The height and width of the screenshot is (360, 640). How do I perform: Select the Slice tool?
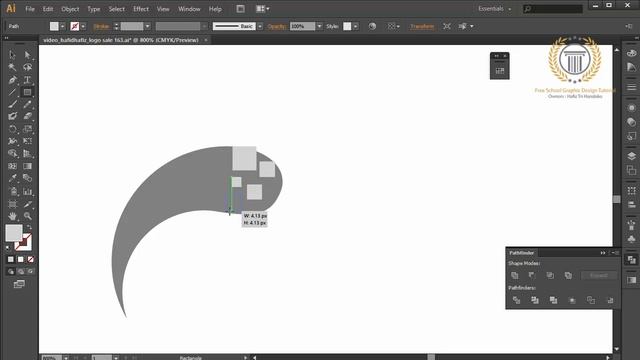[x=27, y=204]
